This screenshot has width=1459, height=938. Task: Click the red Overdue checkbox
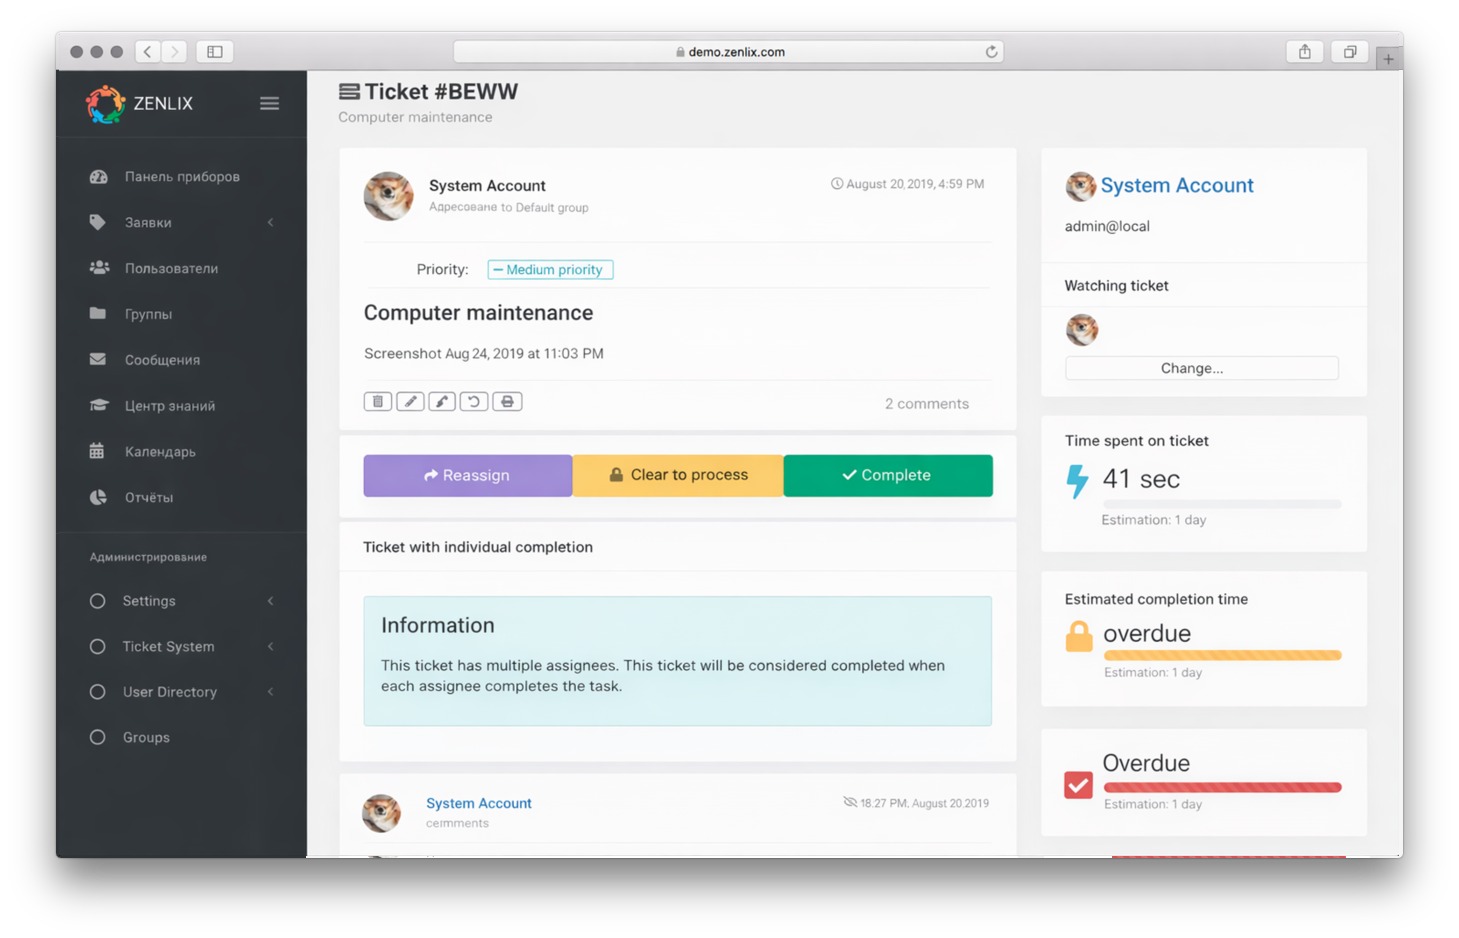[x=1078, y=785]
